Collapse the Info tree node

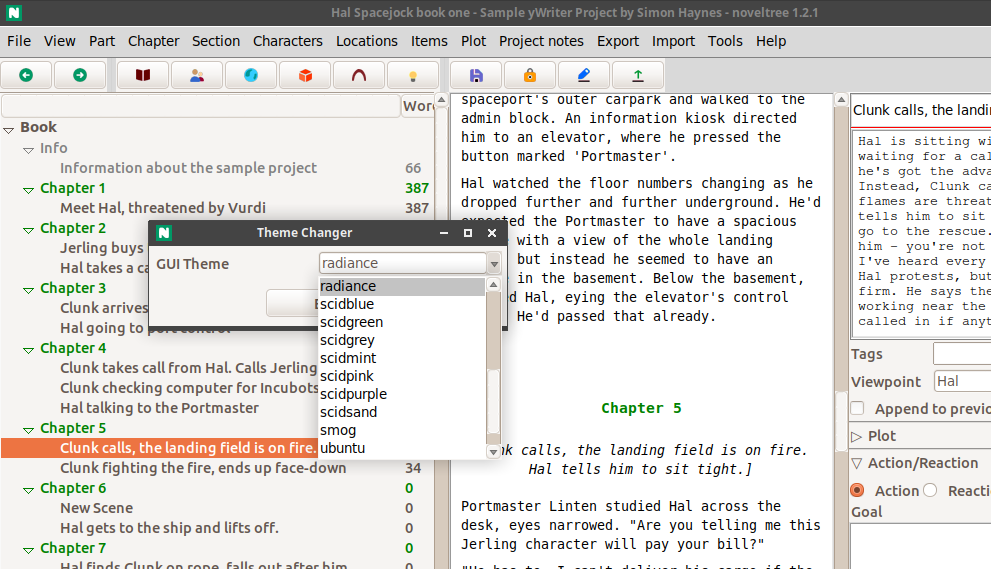click(x=28, y=150)
